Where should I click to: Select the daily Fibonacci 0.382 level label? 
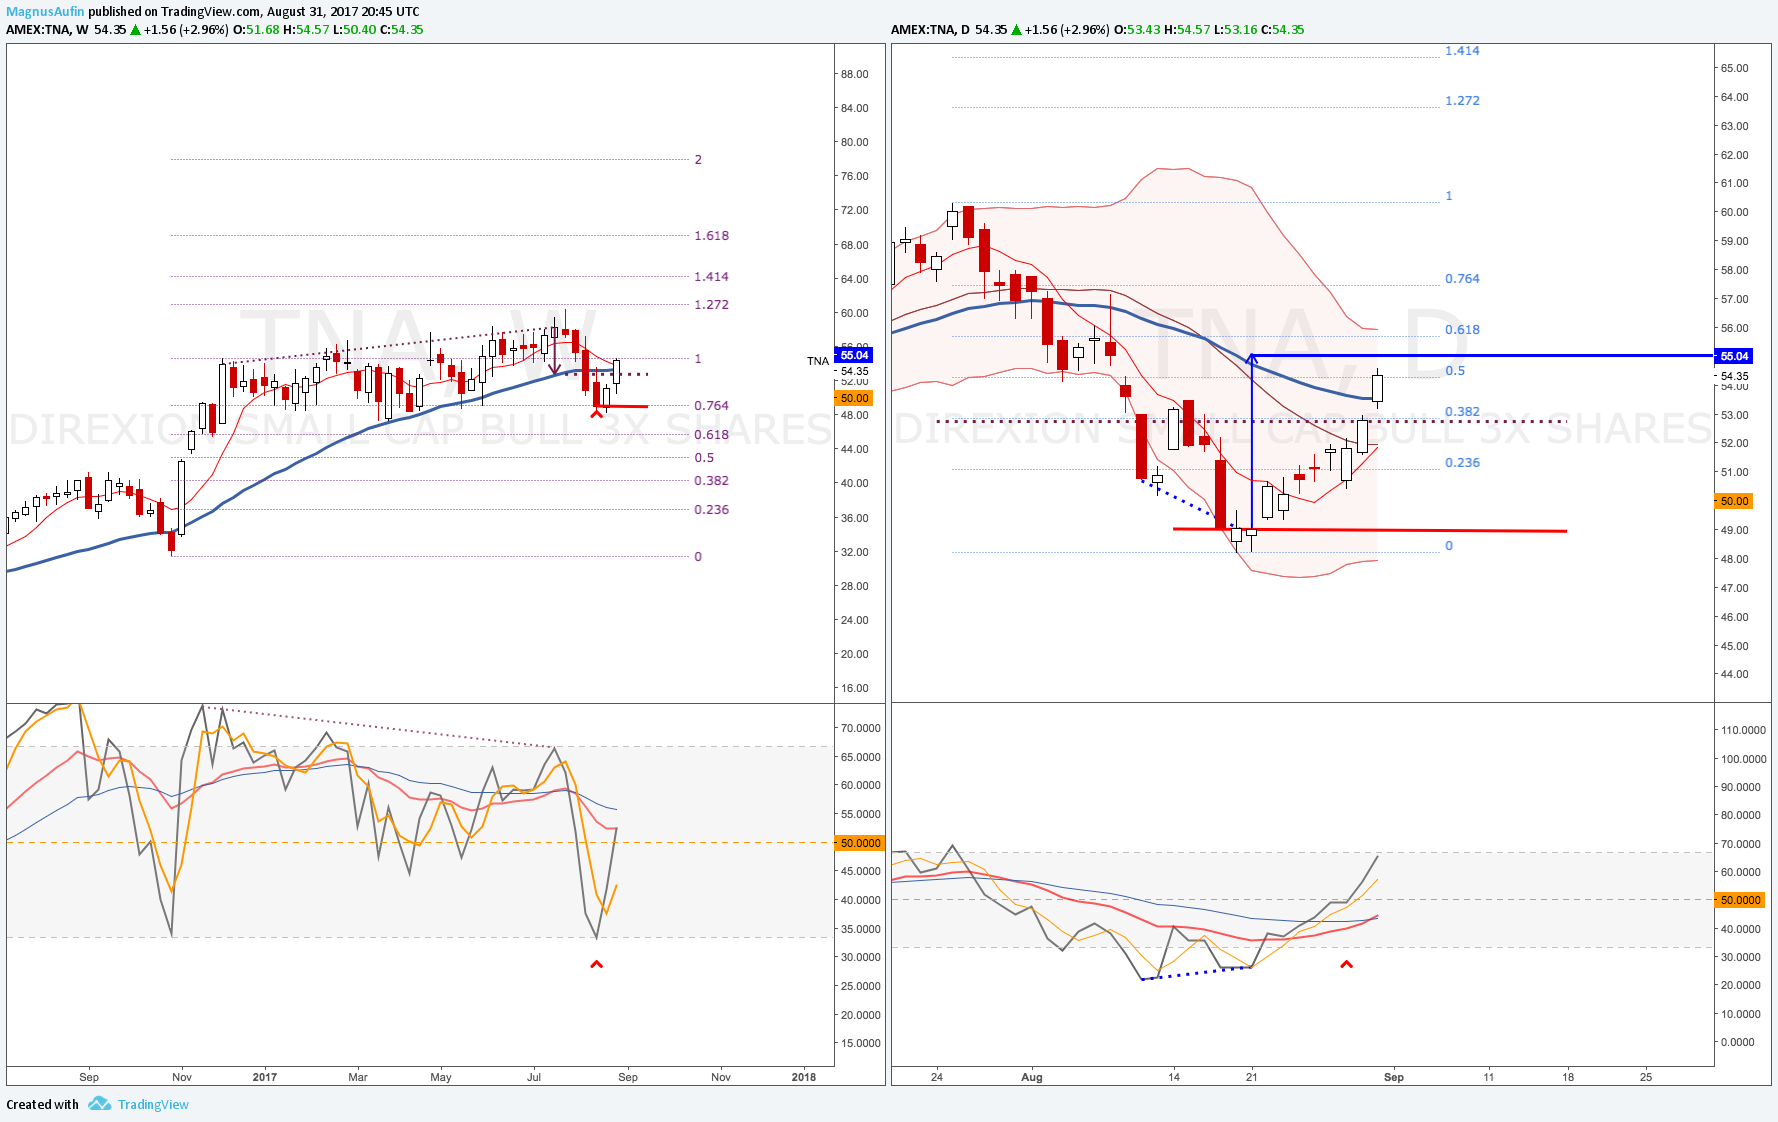point(1462,412)
